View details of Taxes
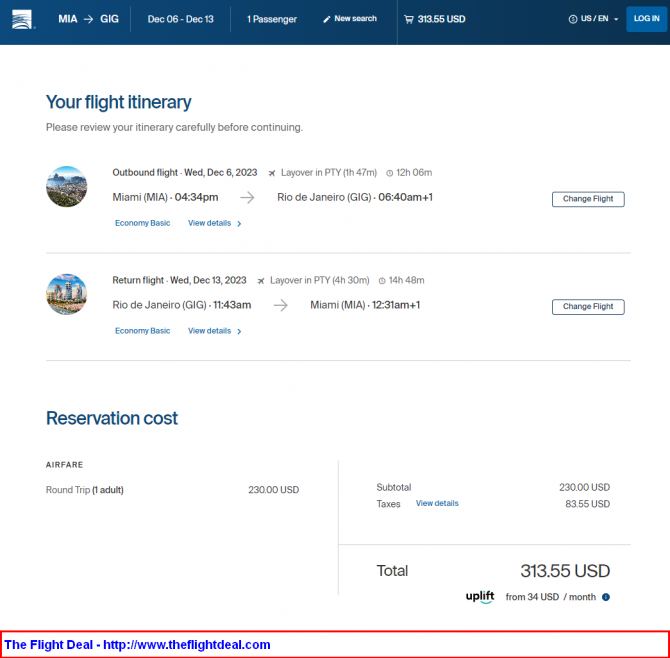This screenshot has height=658, width=670. tap(437, 503)
